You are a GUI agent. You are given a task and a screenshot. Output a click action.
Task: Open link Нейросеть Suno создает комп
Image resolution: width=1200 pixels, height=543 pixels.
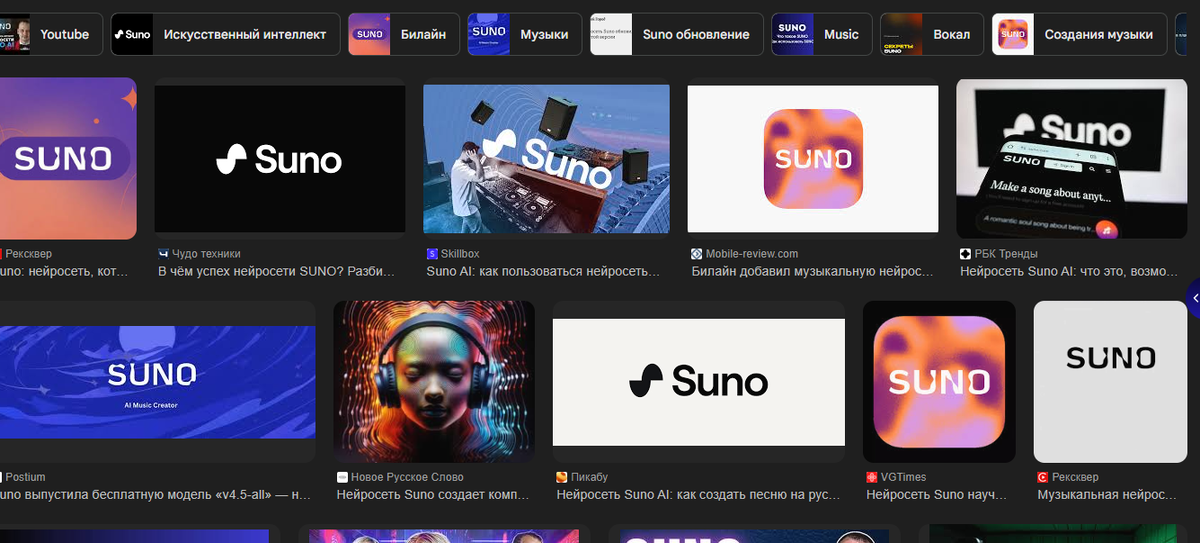tap(434, 494)
